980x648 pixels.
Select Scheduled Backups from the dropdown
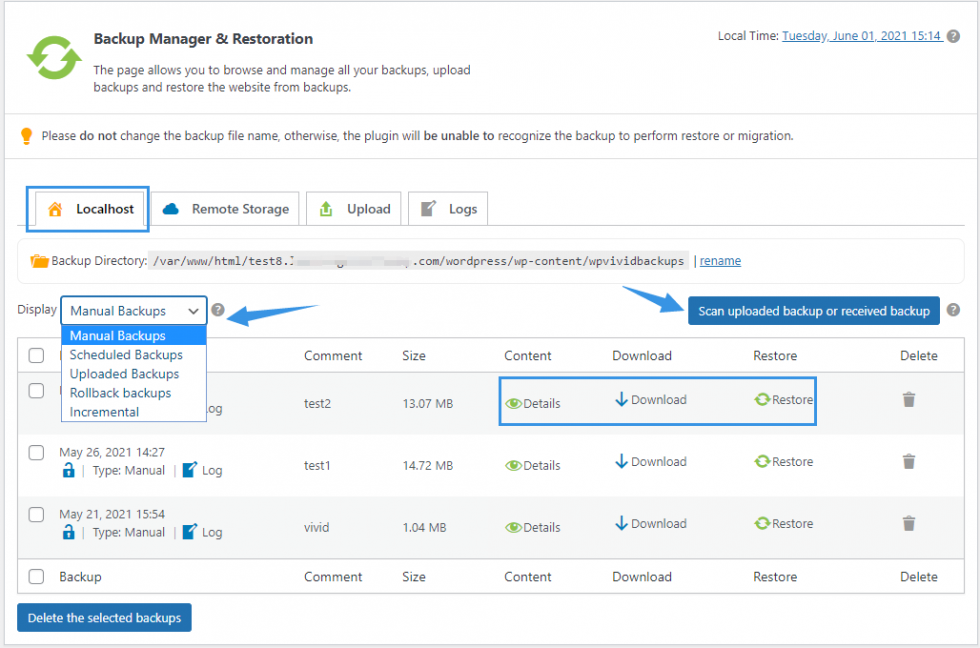point(126,354)
